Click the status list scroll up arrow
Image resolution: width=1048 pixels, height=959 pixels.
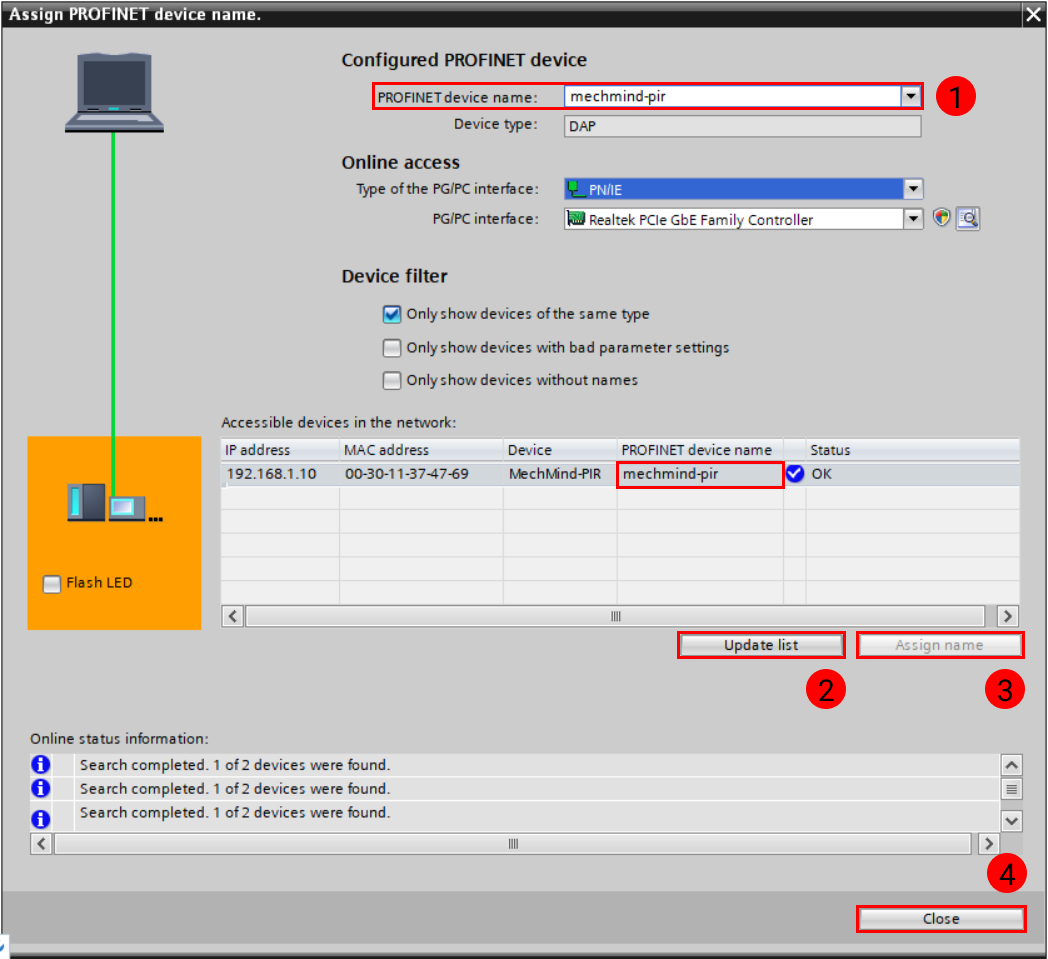click(x=1011, y=765)
